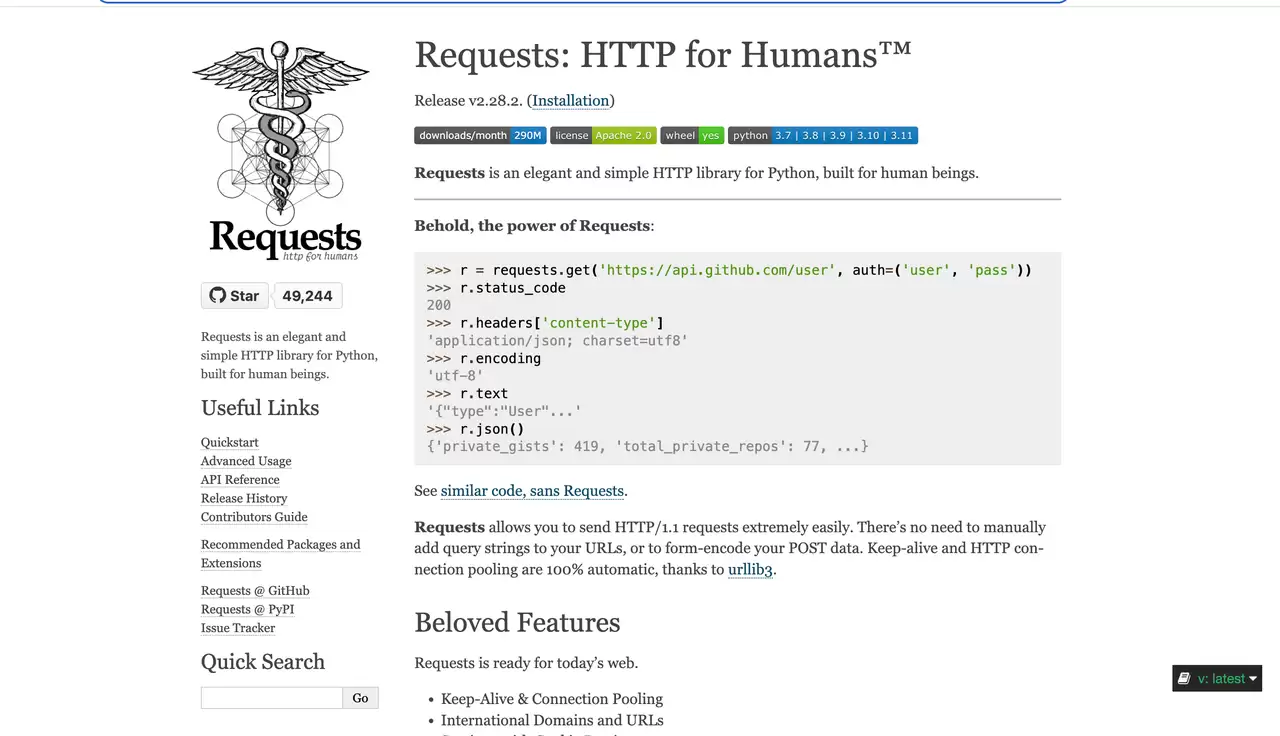Click the license Apache 2.0 badge

(603, 135)
